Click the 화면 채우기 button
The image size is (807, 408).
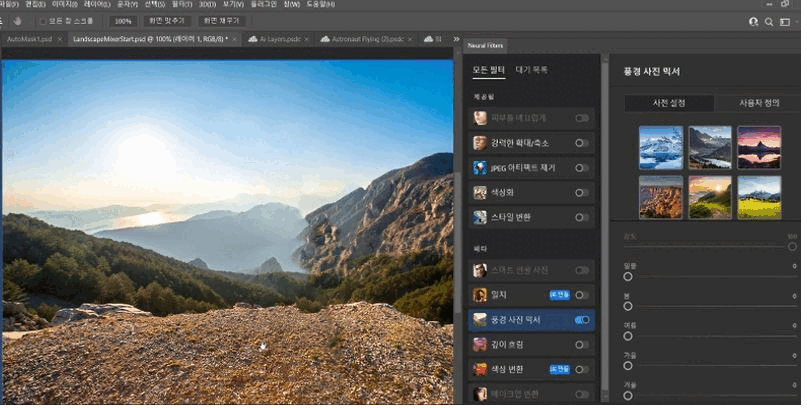222,21
